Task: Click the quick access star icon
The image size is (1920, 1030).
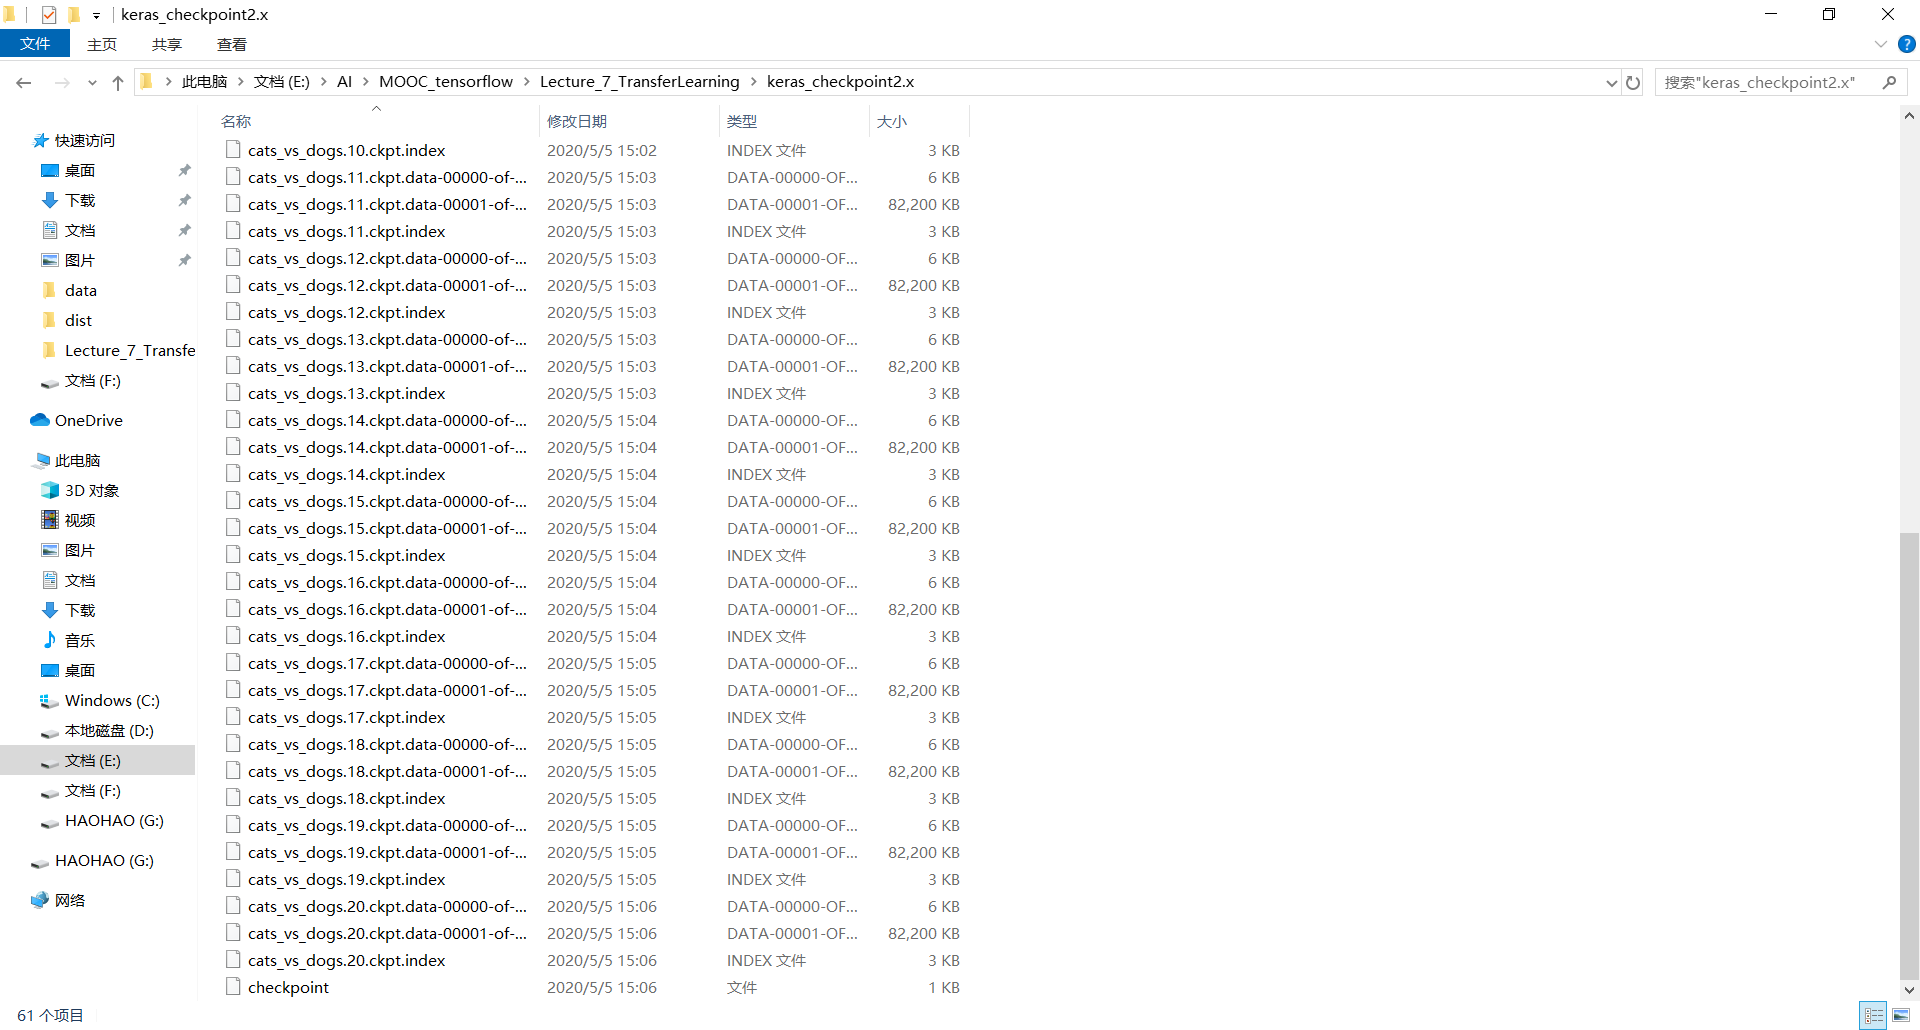Action: 41,141
